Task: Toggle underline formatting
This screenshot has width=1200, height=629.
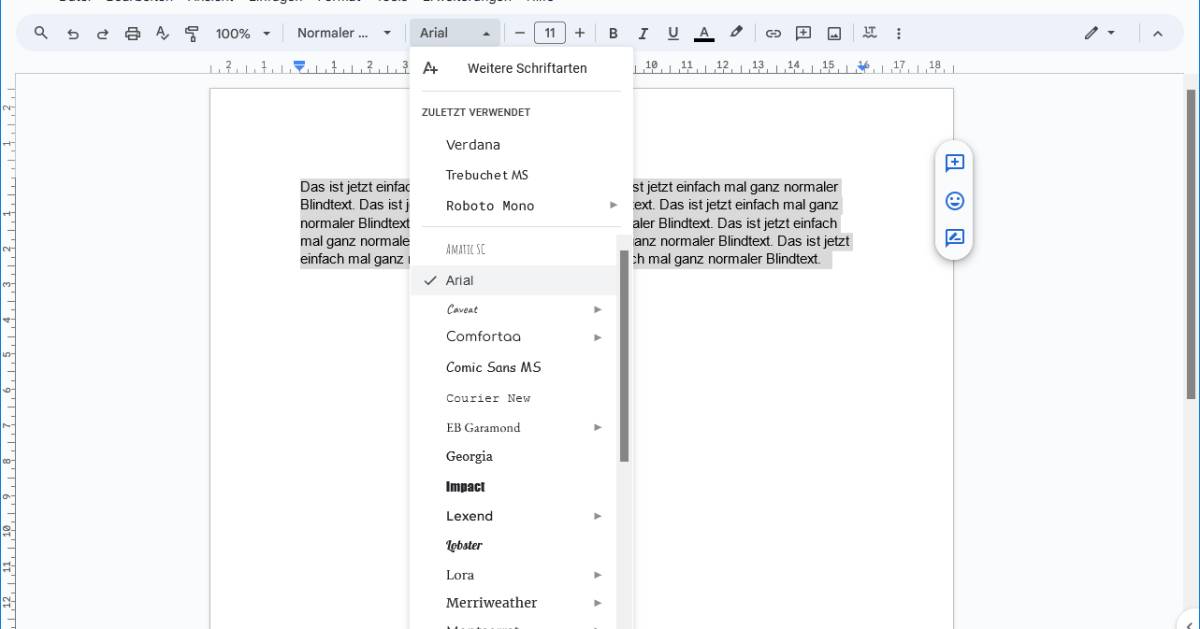Action: coord(673,32)
